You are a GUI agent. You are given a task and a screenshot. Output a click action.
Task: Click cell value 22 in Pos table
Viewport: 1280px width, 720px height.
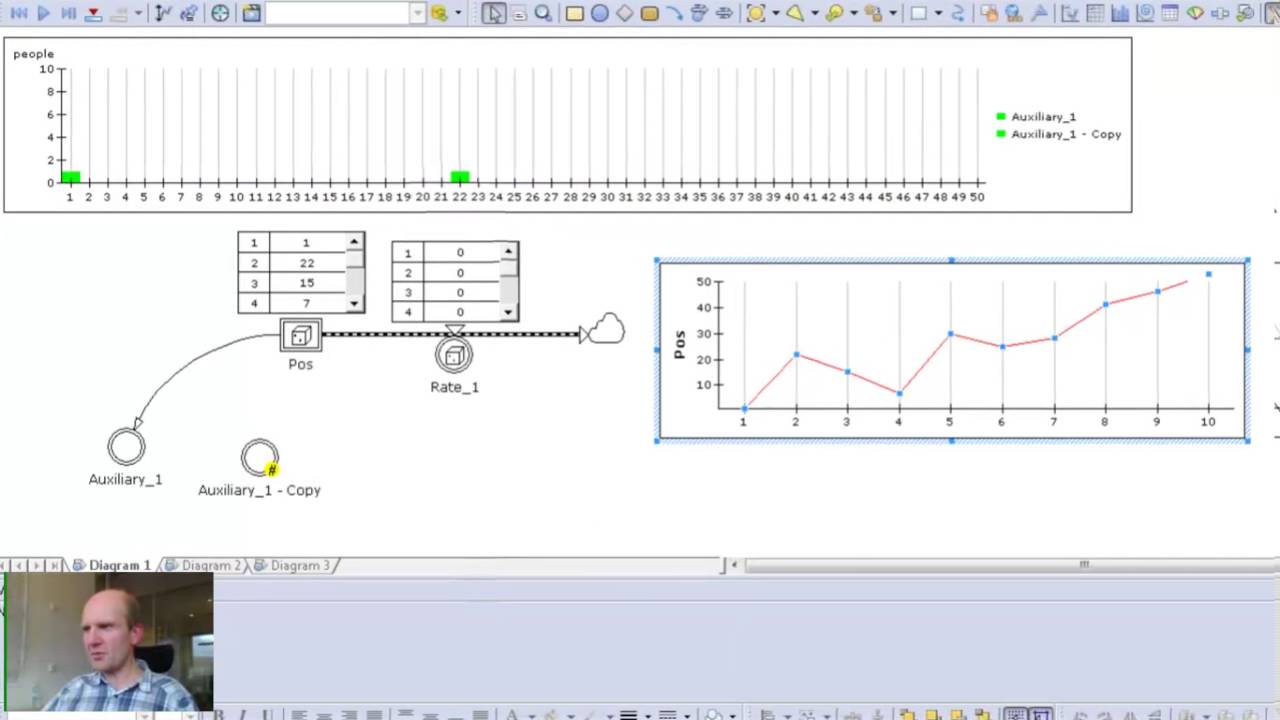coord(306,263)
